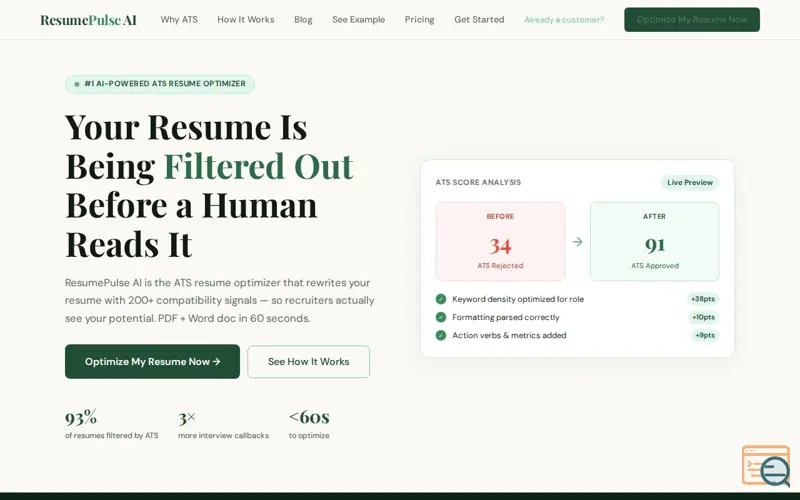Click the browser magnifier widget icon
Screen dimensions: 800x500
point(766,466)
